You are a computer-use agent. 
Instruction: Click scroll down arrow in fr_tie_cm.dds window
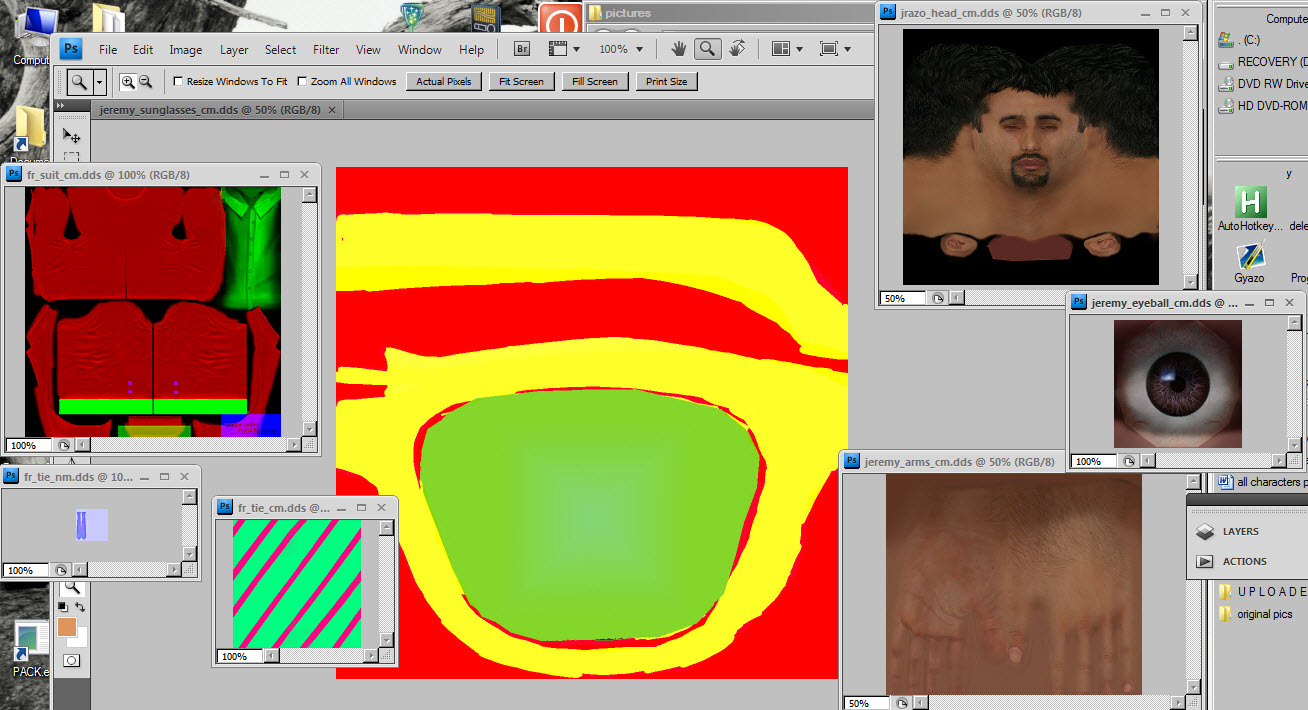pos(386,640)
